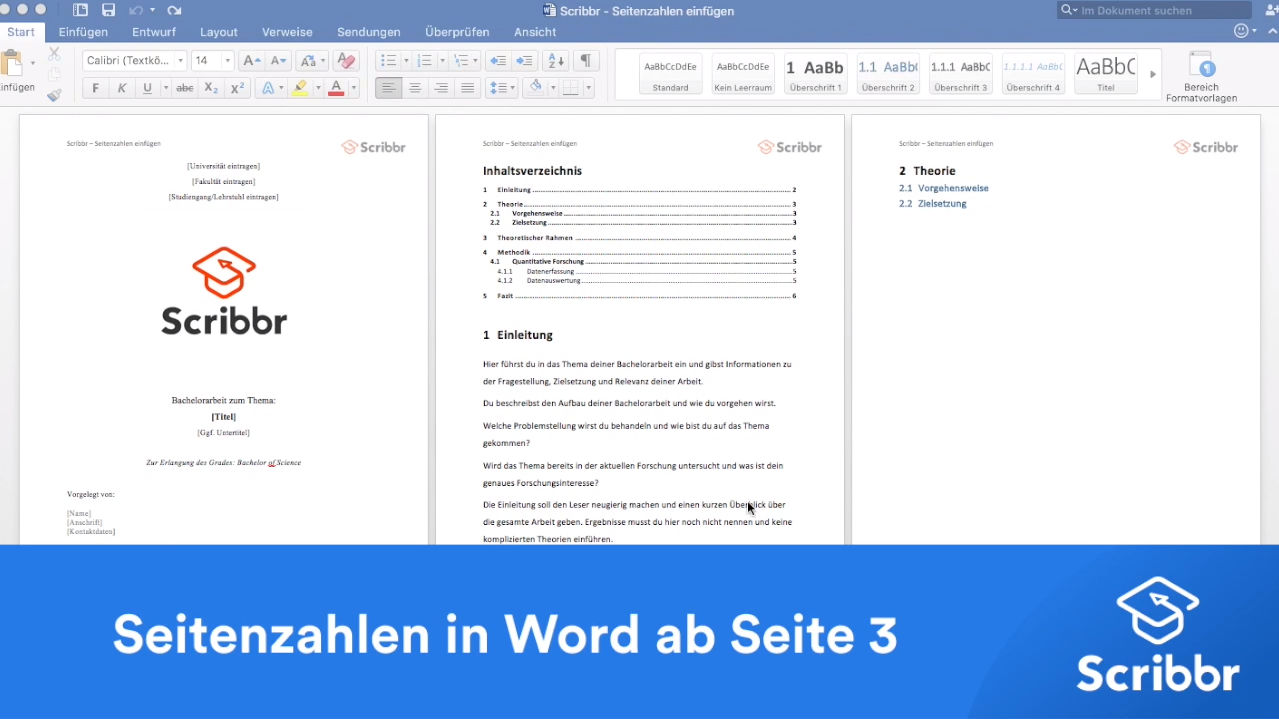Switch to the Einfügen tab

pyautogui.click(x=83, y=32)
